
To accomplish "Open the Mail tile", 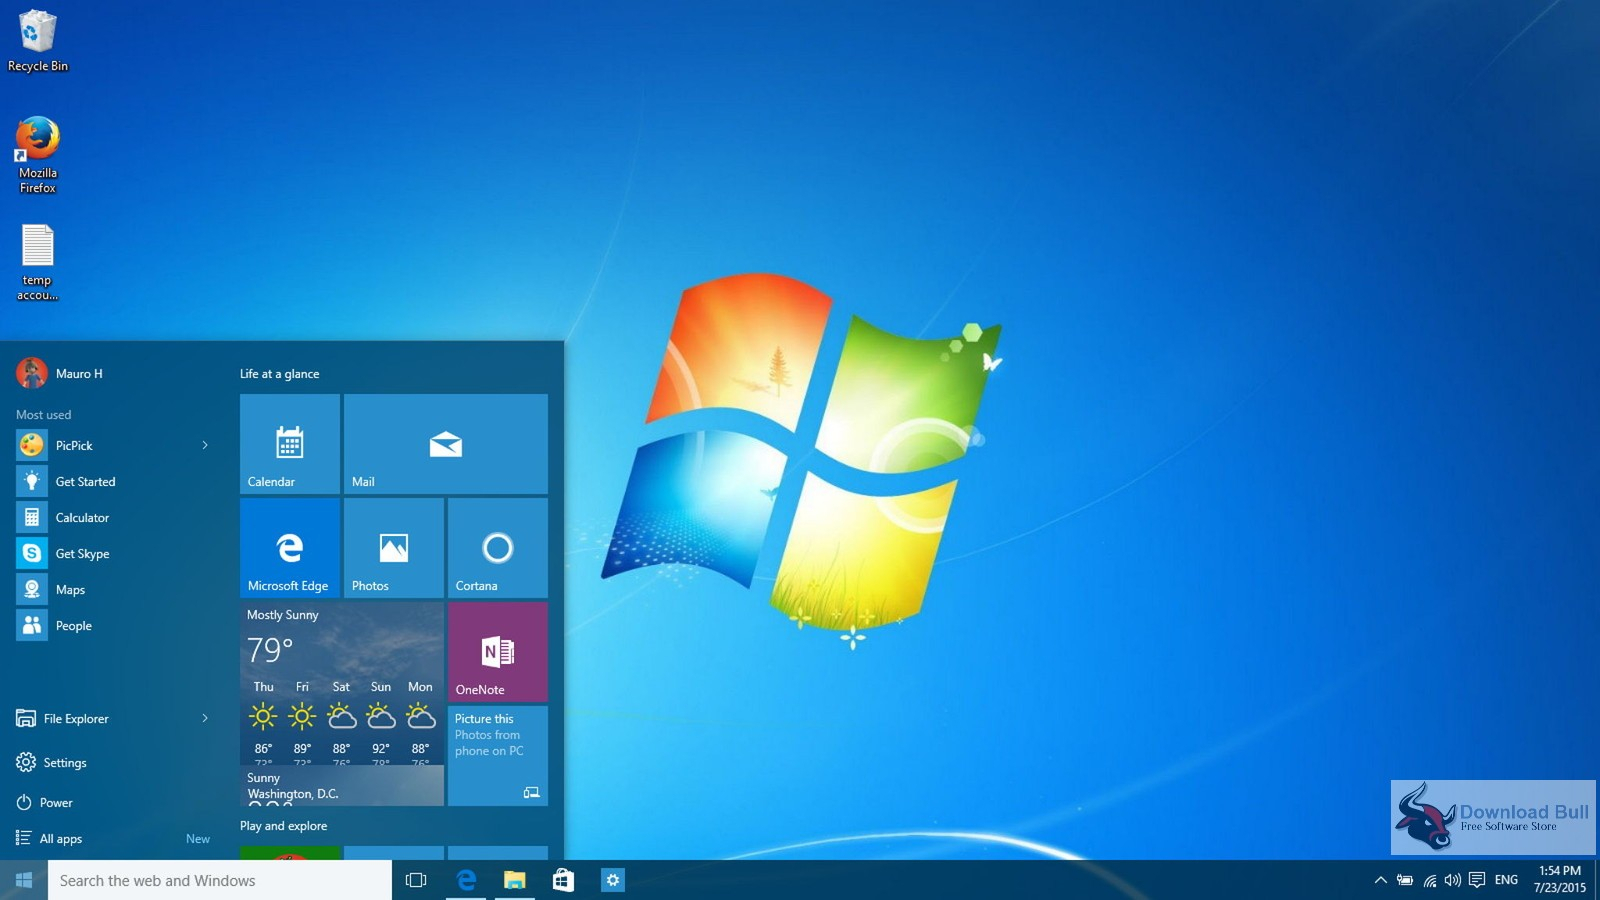I will 446,444.
